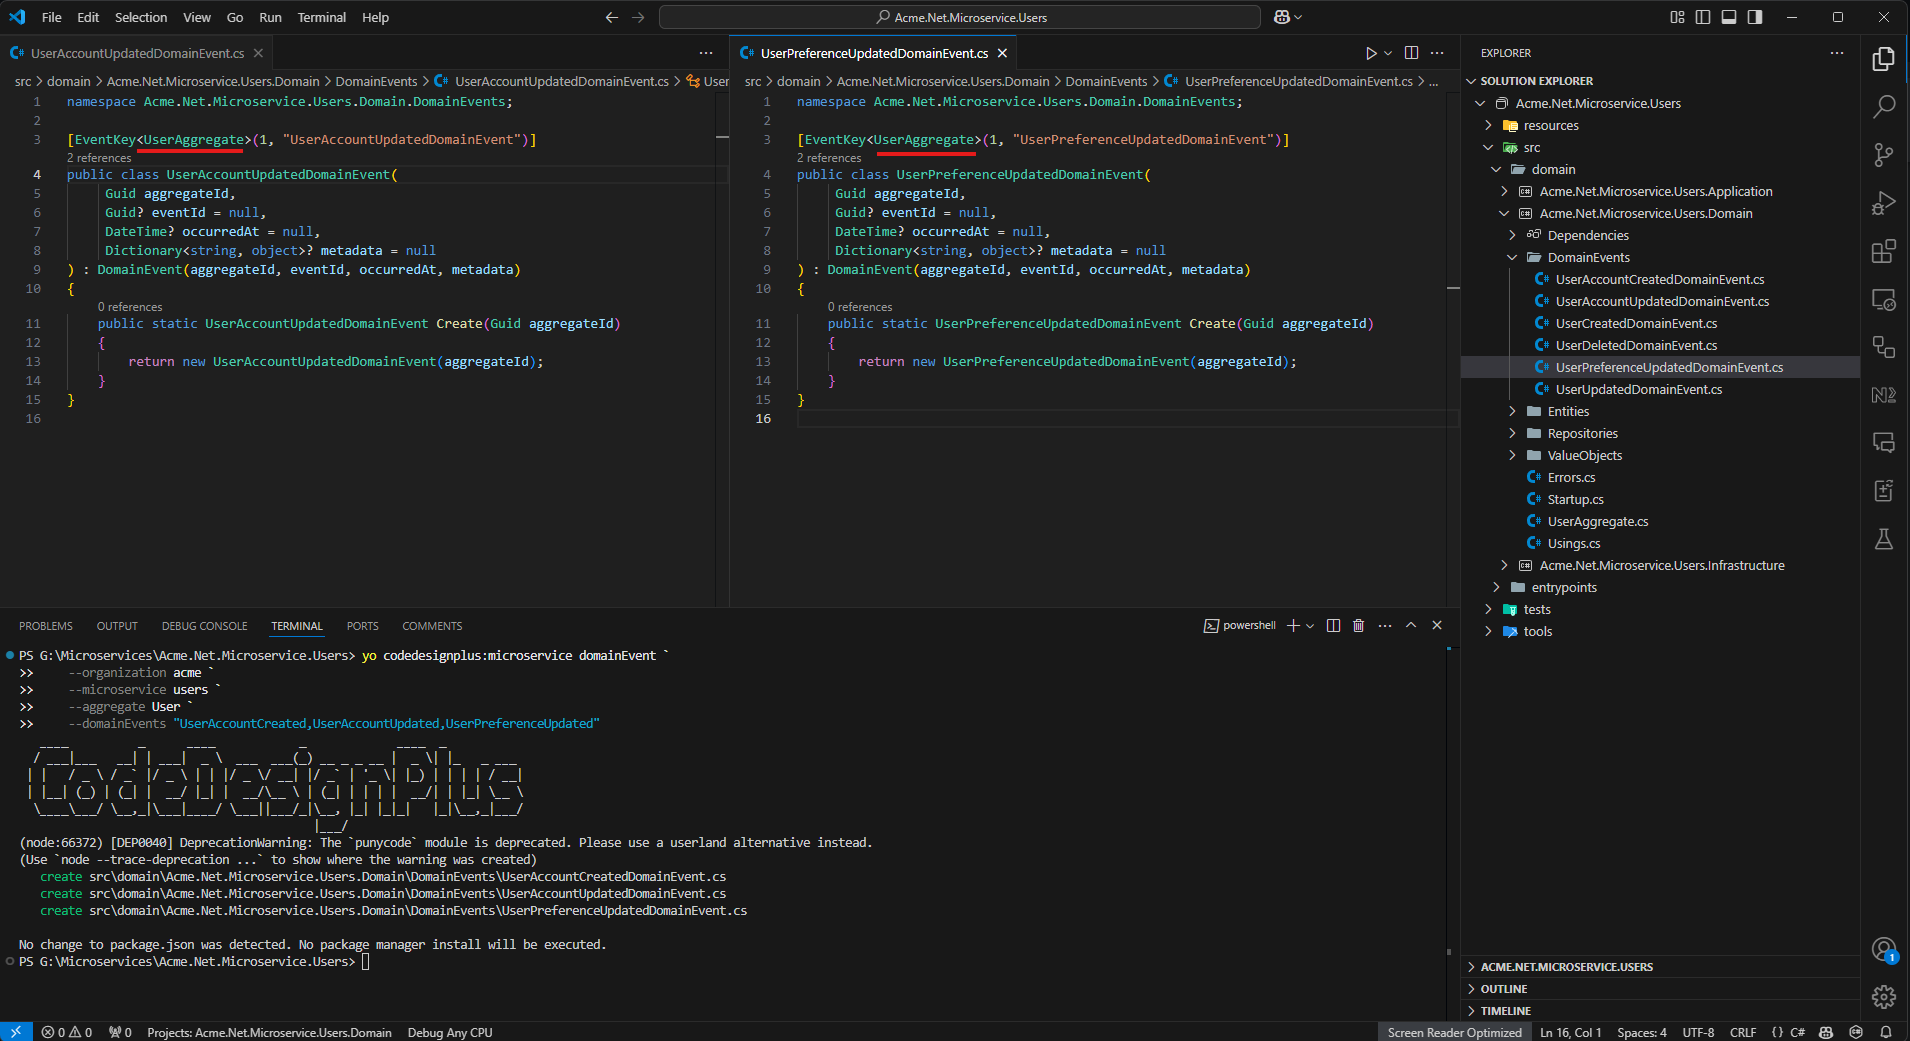
Task: Open the Copilot chat icon in title bar
Action: 1282,17
